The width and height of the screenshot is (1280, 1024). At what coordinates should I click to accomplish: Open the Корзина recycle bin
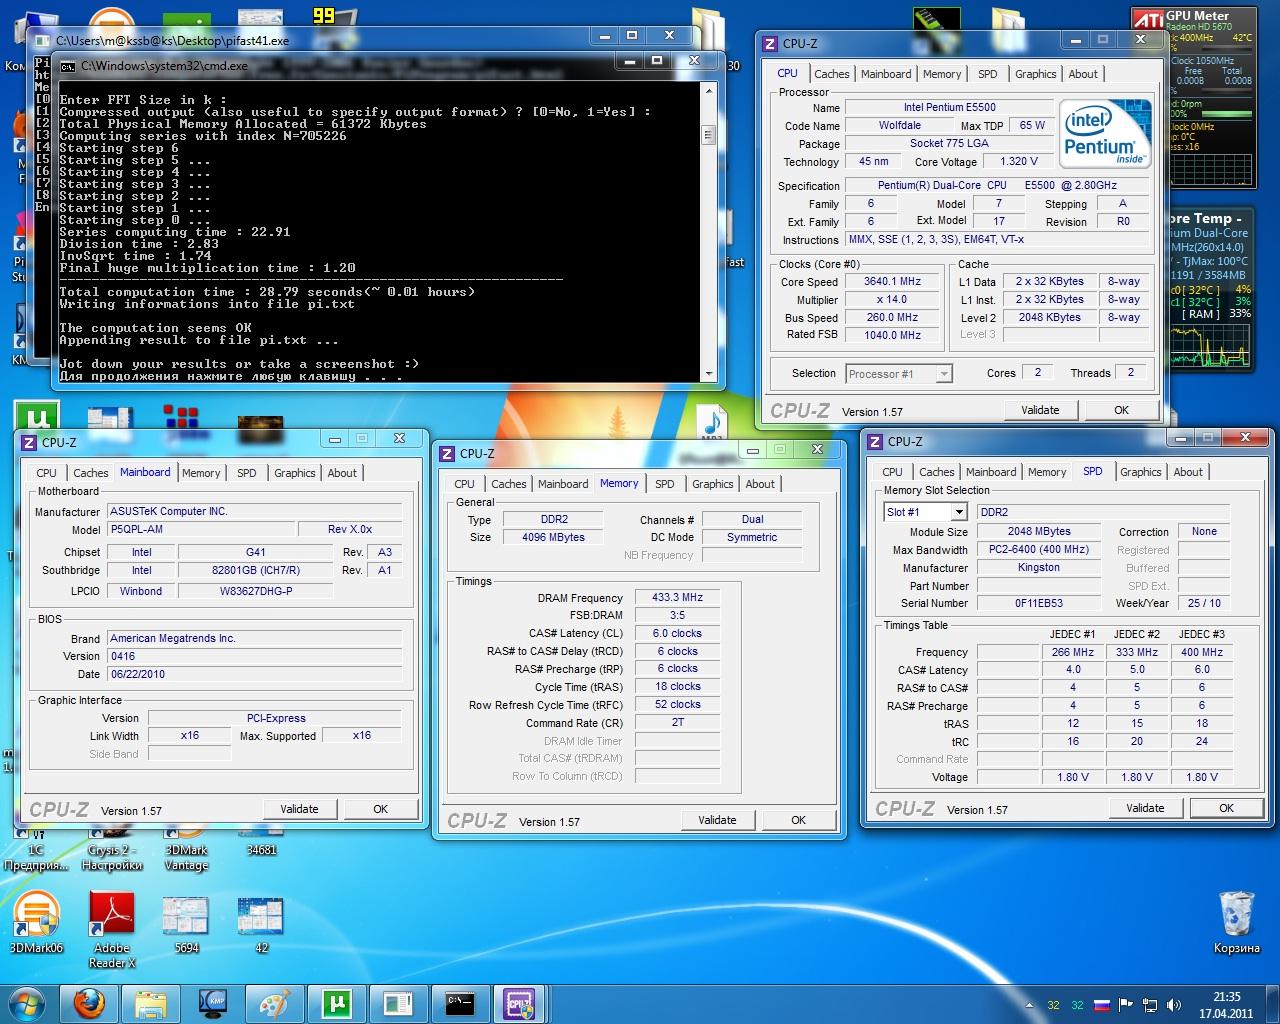pyautogui.click(x=1236, y=922)
